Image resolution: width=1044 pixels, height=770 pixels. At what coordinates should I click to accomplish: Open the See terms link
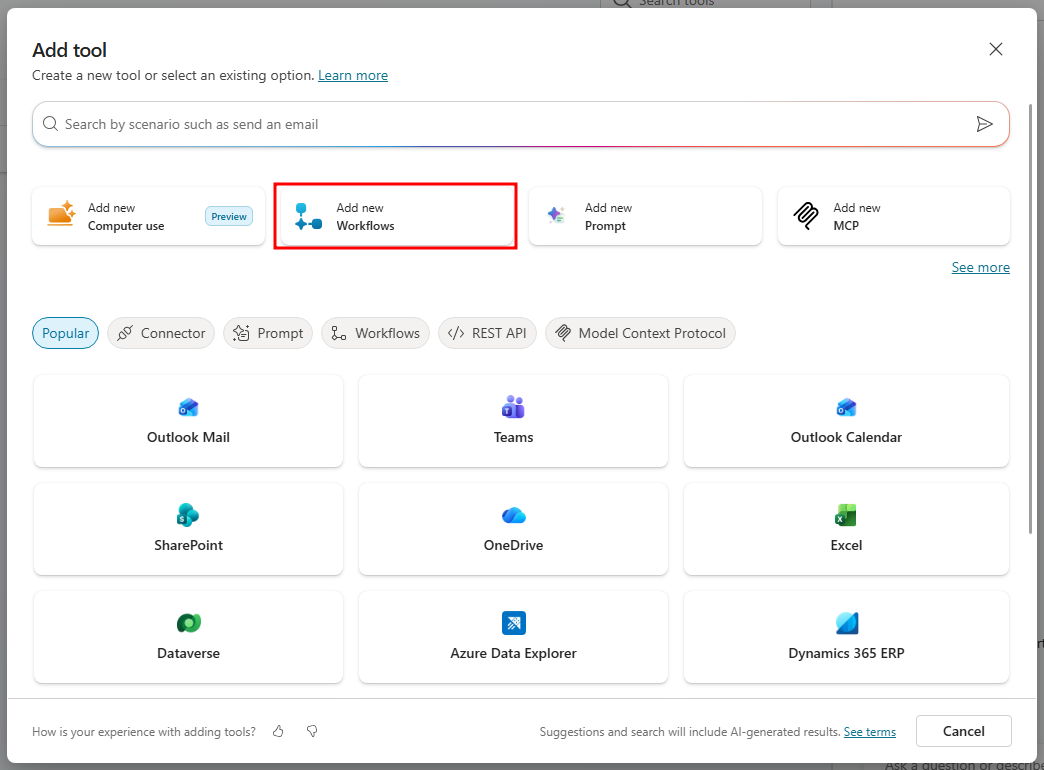[870, 732]
